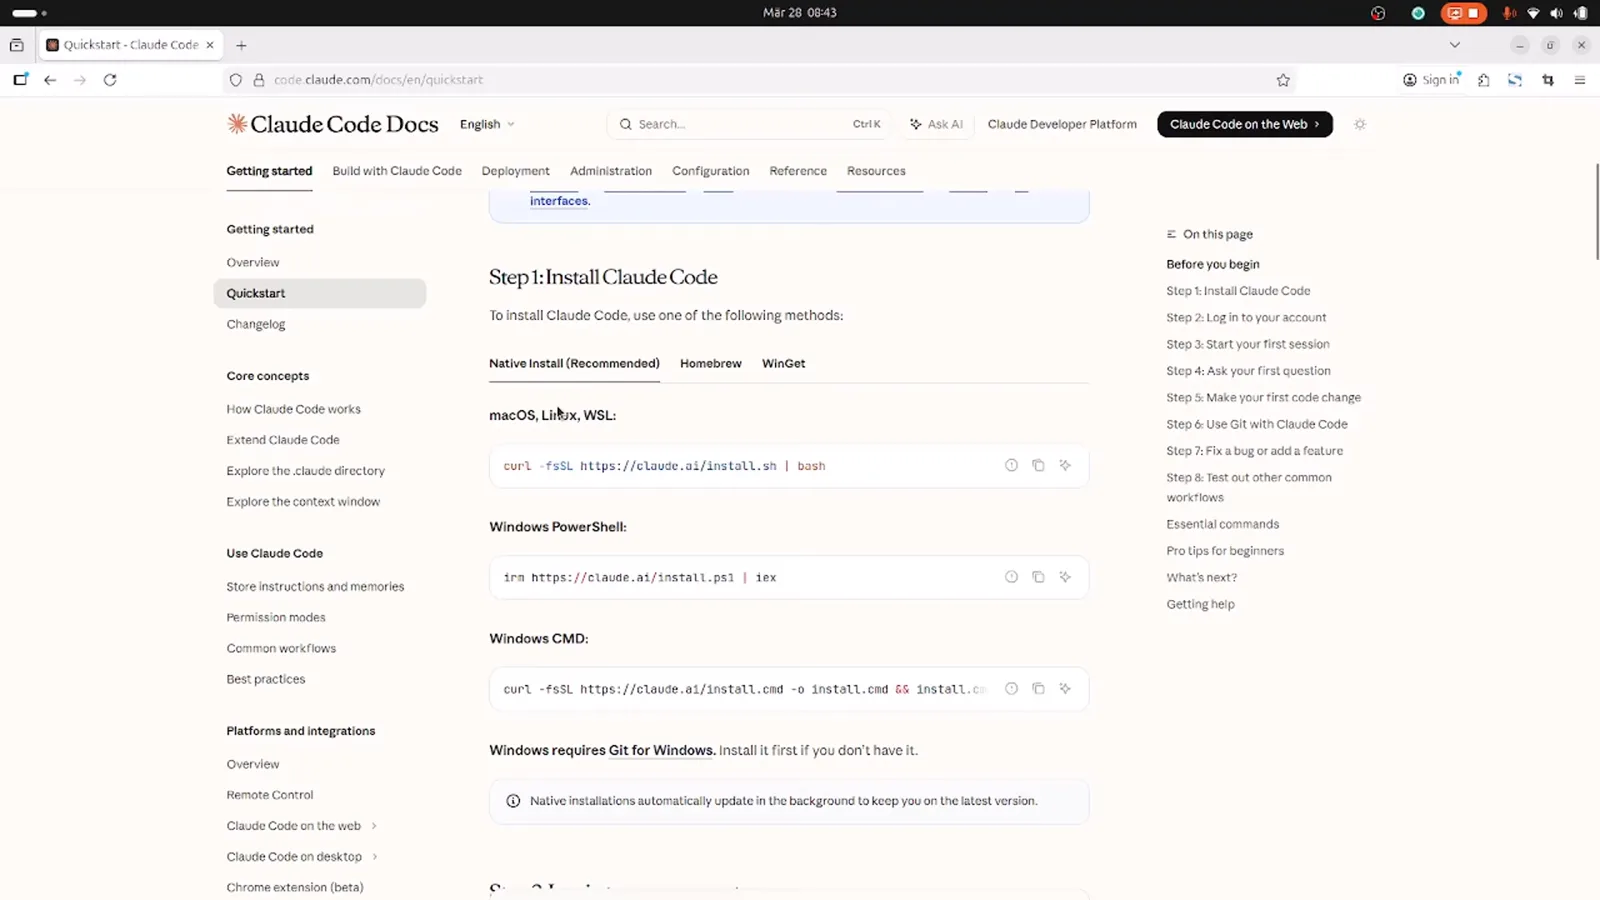Copy the curl install.sh bash command
Viewport: 1600px width, 900px height.
pos(1038,465)
